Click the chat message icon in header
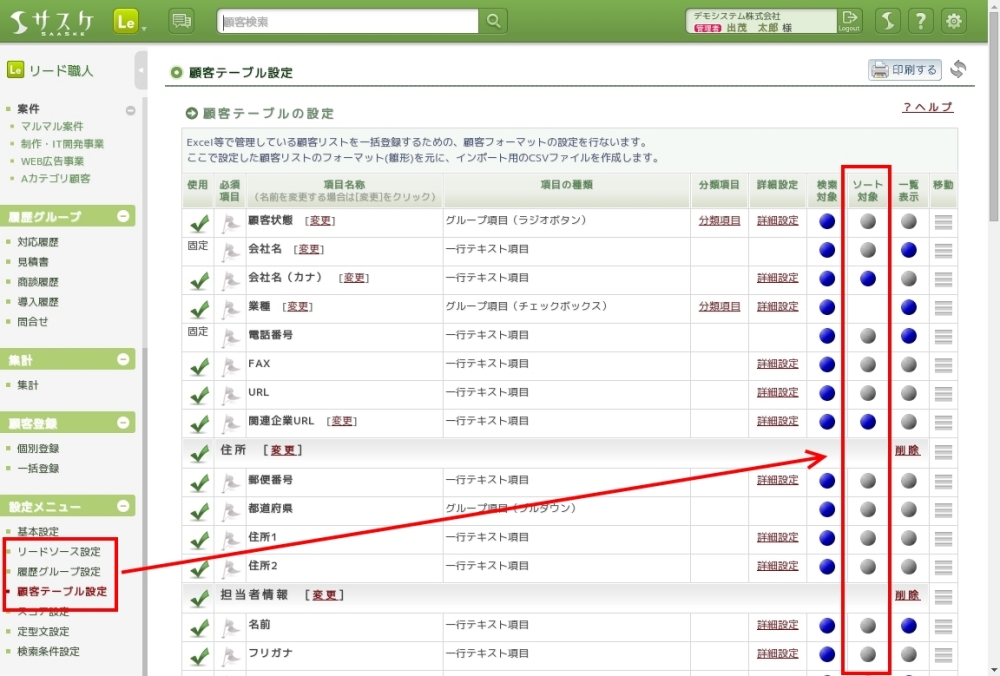Viewport: 1000px width, 676px height. point(181,21)
